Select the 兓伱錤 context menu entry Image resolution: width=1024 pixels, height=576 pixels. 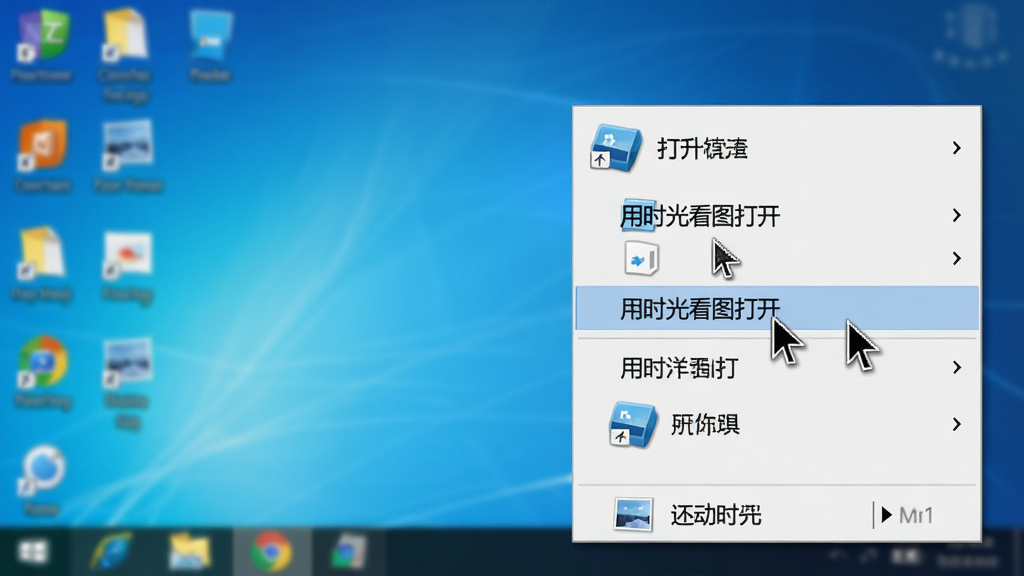pos(776,424)
